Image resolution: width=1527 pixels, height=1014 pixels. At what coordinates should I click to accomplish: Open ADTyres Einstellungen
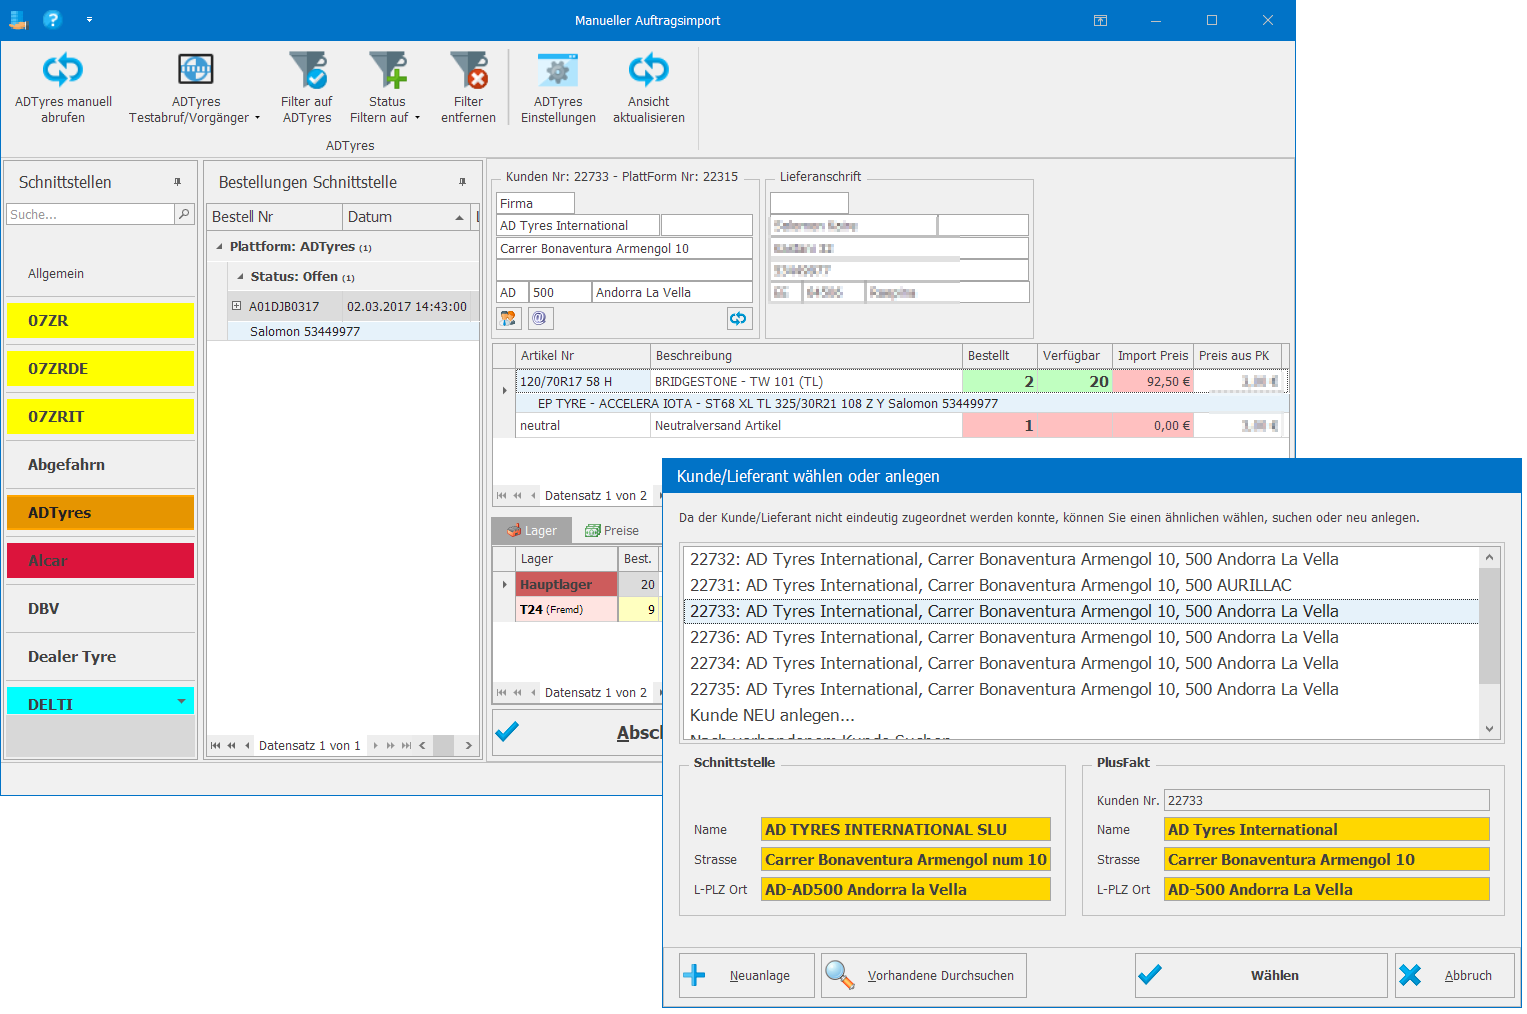558,88
